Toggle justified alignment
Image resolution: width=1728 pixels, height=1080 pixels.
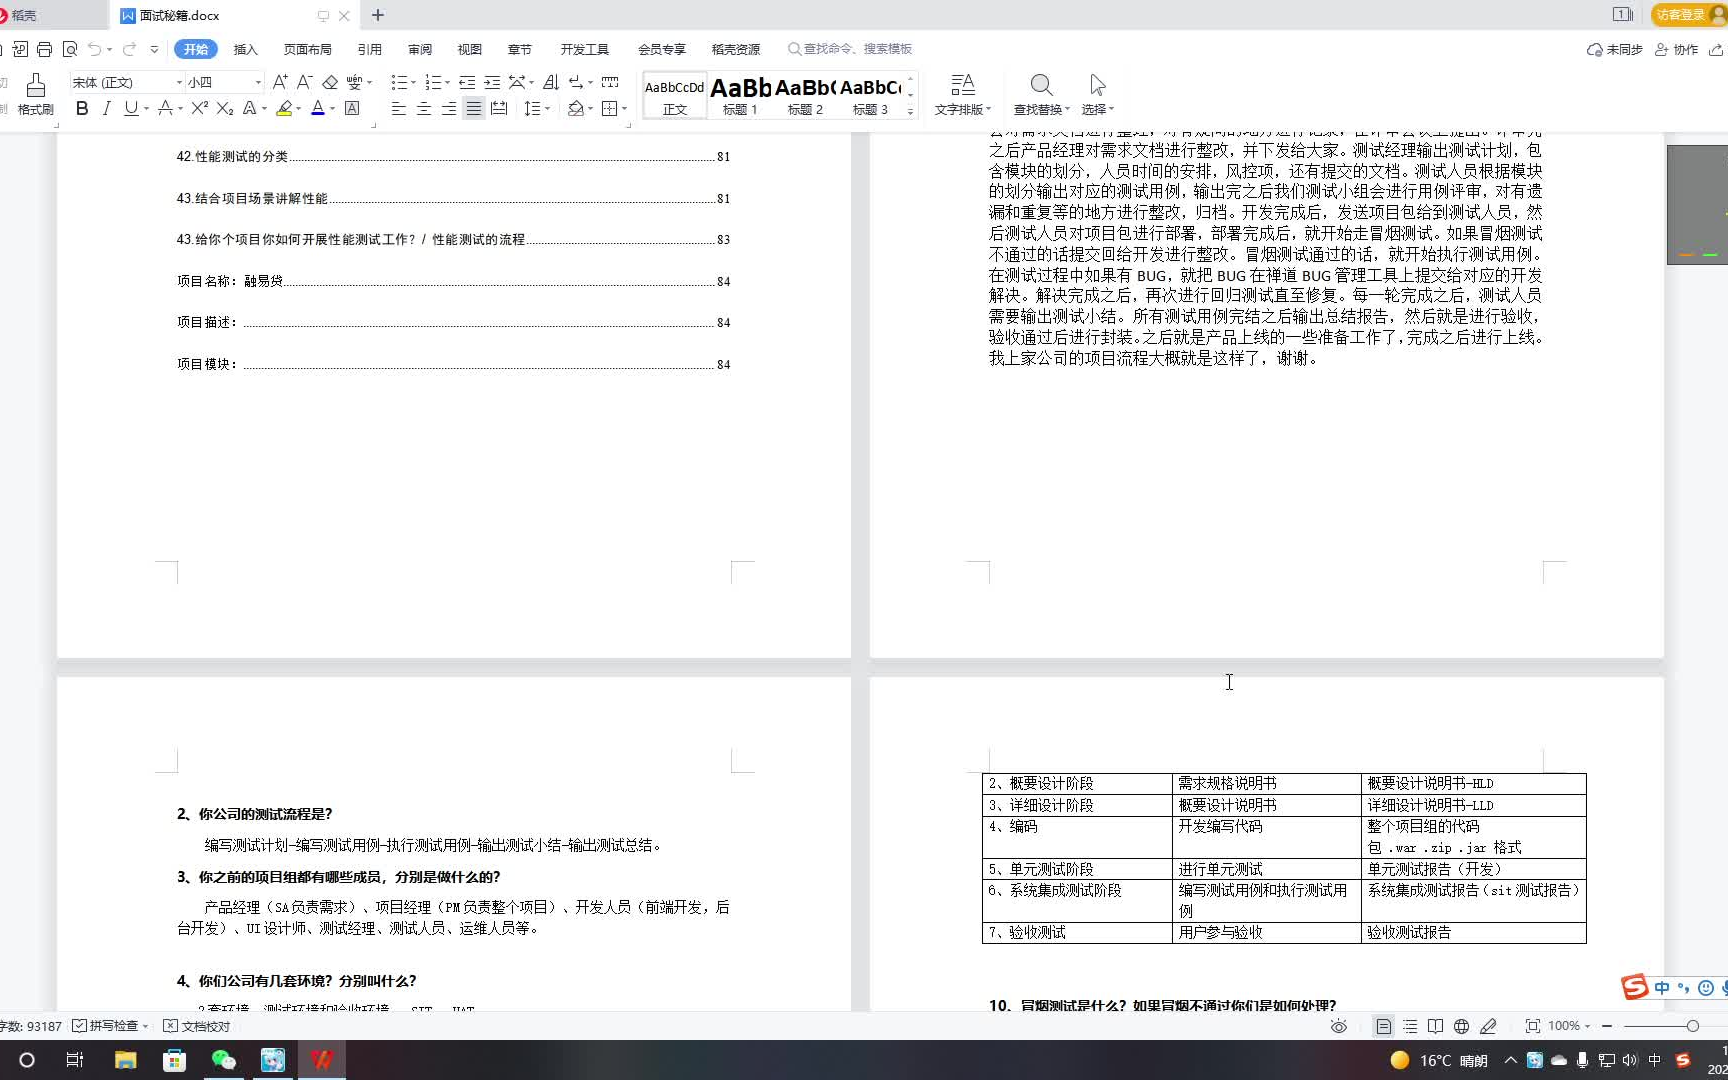tap(474, 108)
